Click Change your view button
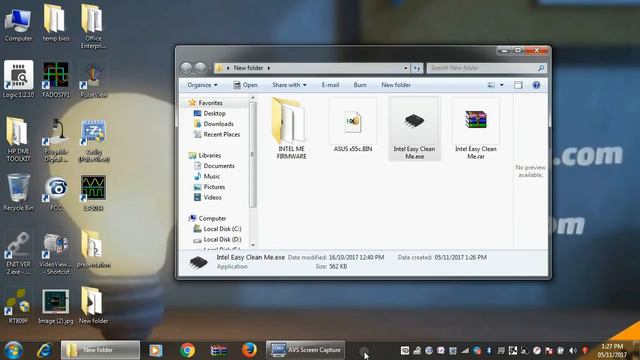640x360 pixels. click(491, 85)
